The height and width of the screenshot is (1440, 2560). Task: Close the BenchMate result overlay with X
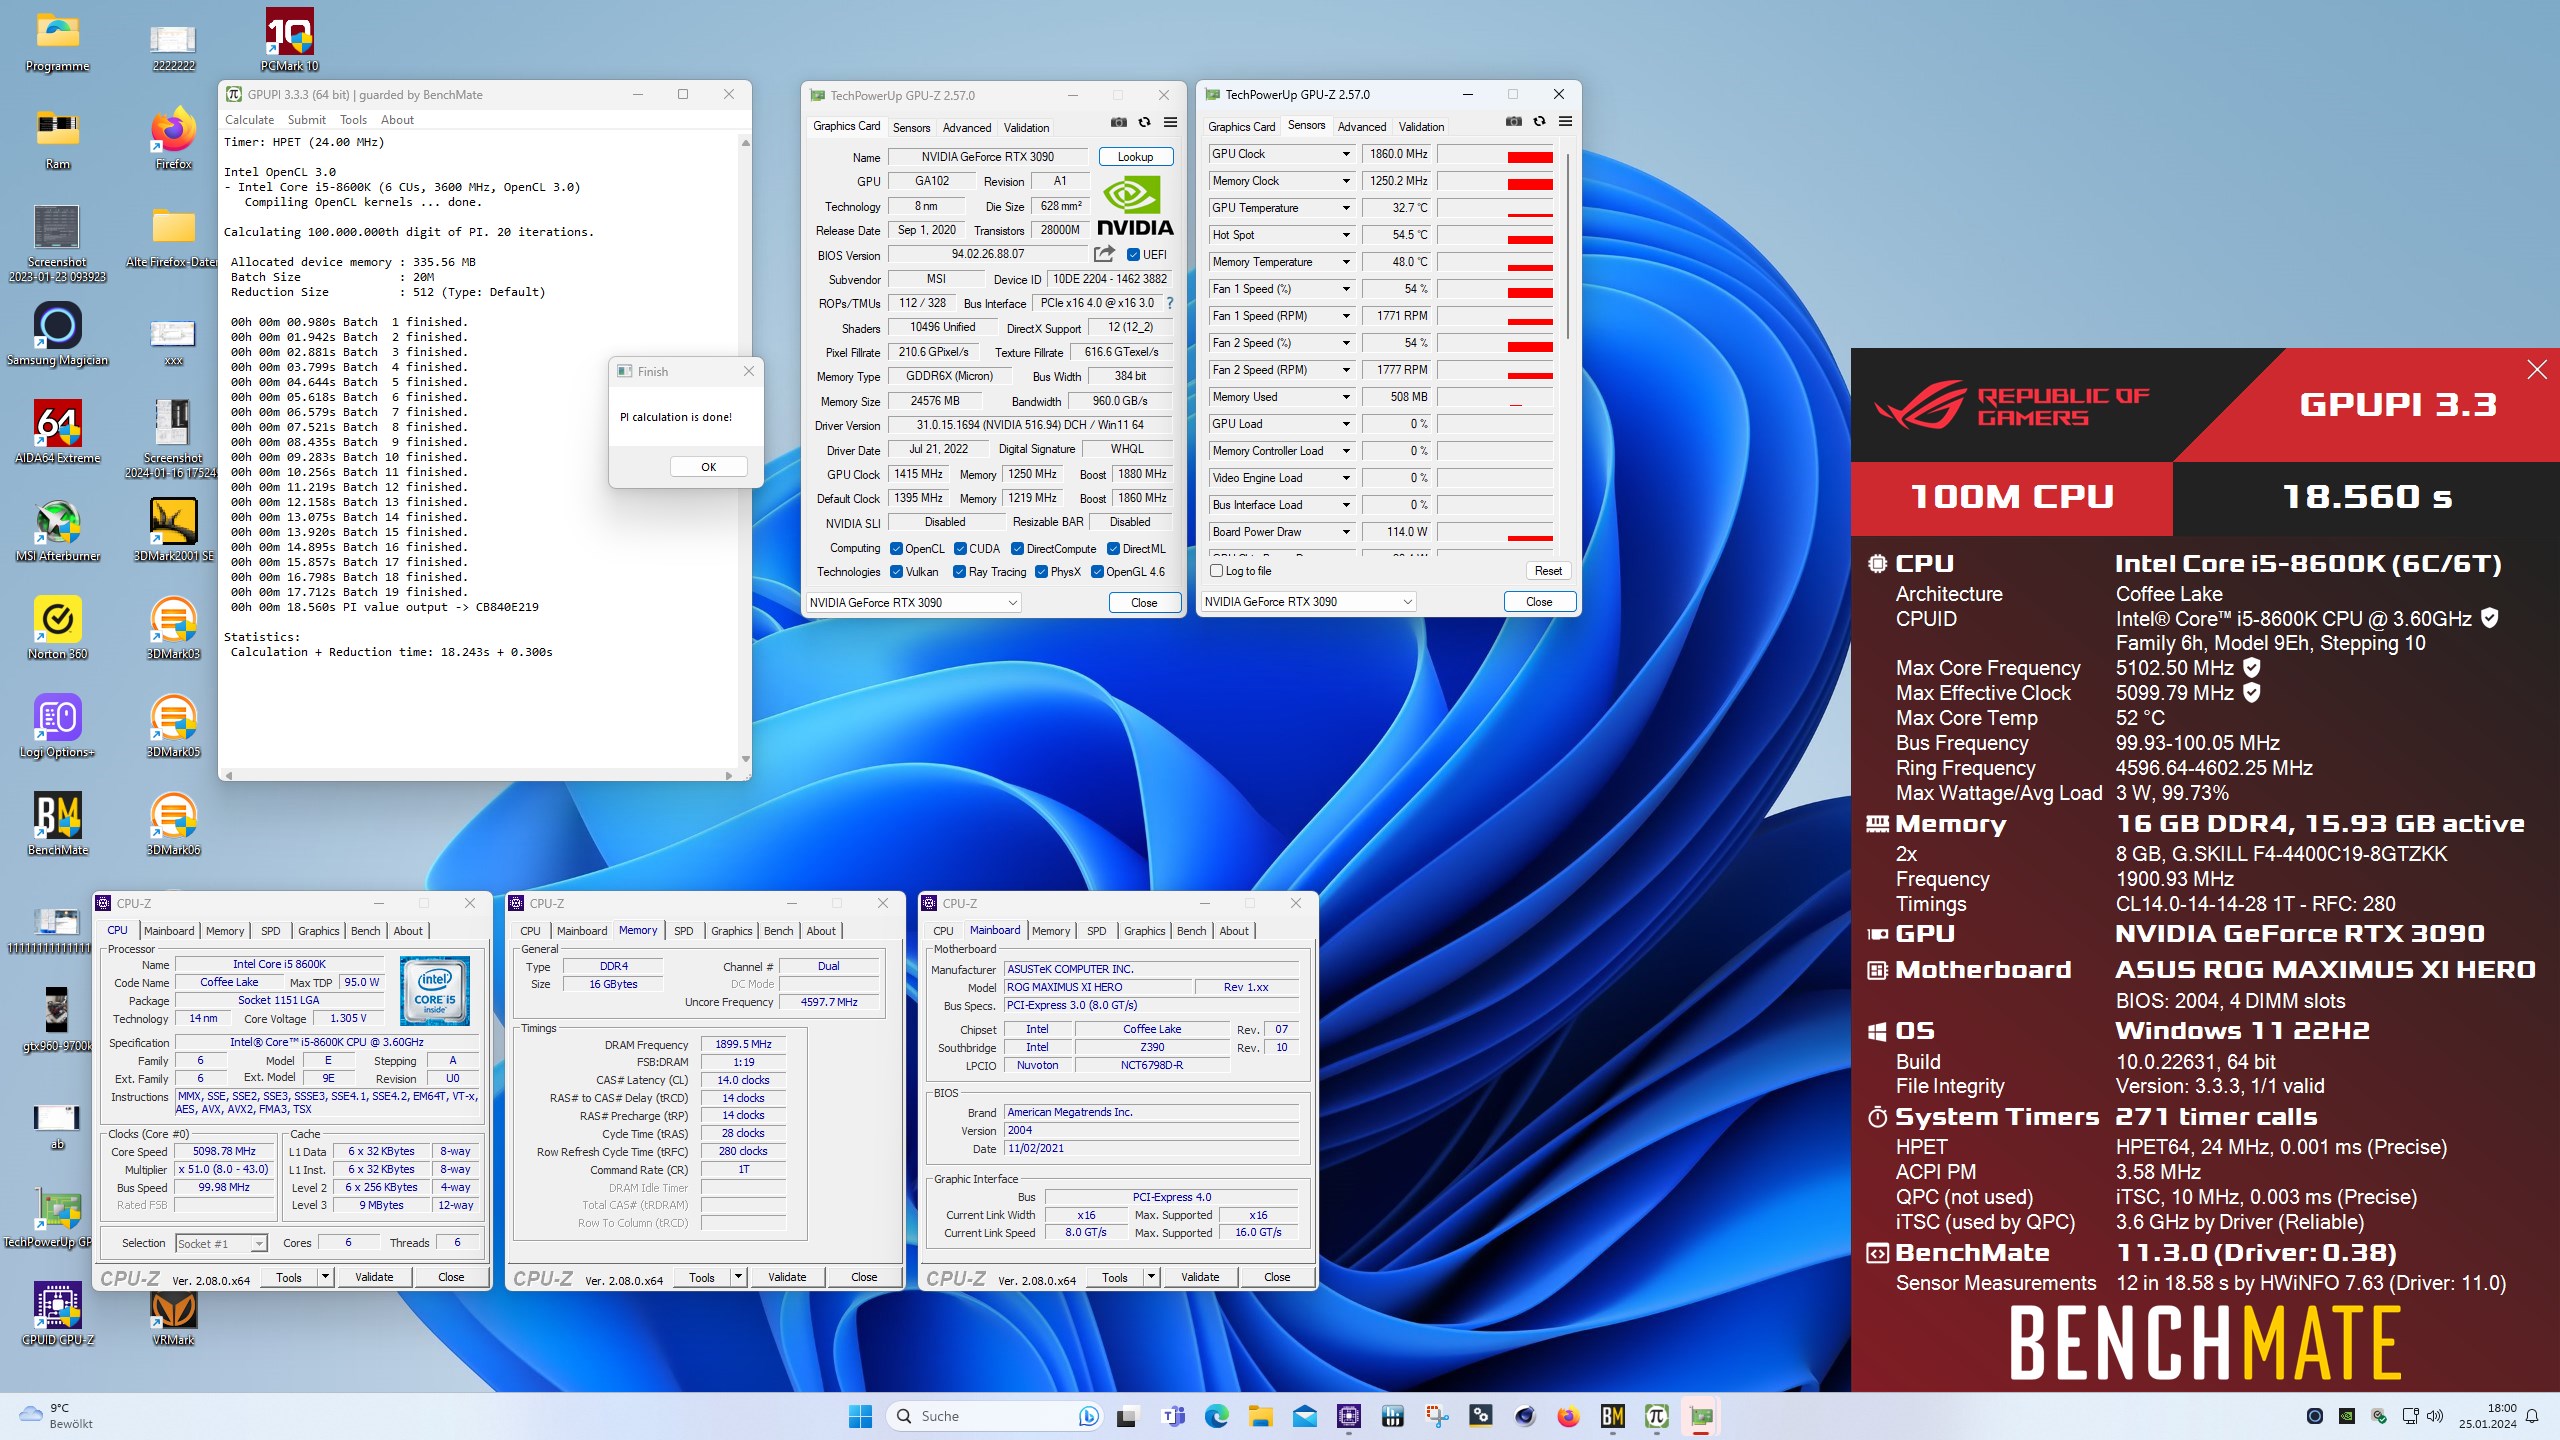coord(2537,370)
